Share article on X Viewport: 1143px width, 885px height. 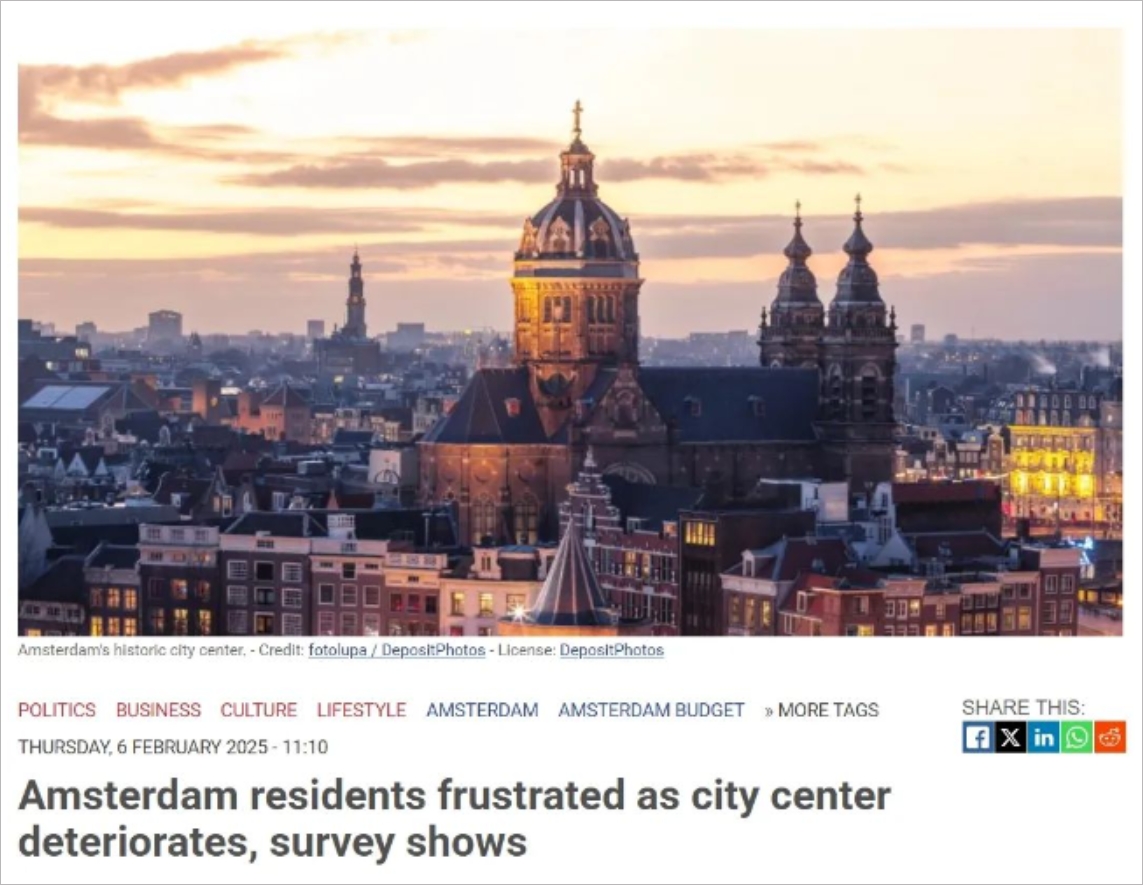click(x=1010, y=737)
